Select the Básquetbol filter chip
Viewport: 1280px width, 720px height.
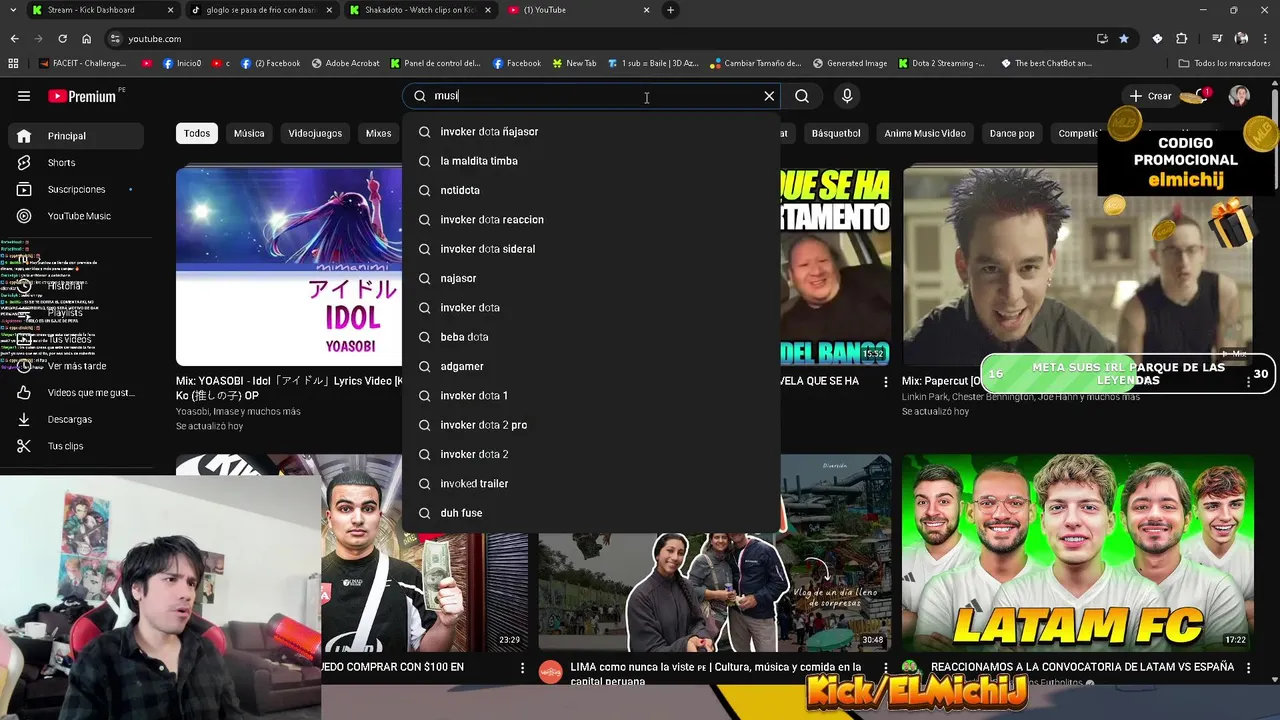836,133
